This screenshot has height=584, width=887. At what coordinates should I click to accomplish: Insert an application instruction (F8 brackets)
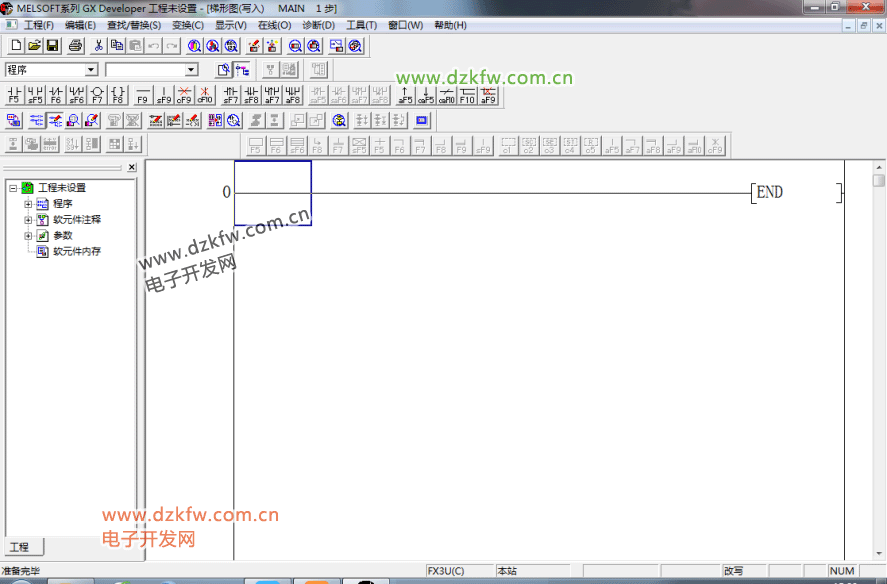point(118,95)
